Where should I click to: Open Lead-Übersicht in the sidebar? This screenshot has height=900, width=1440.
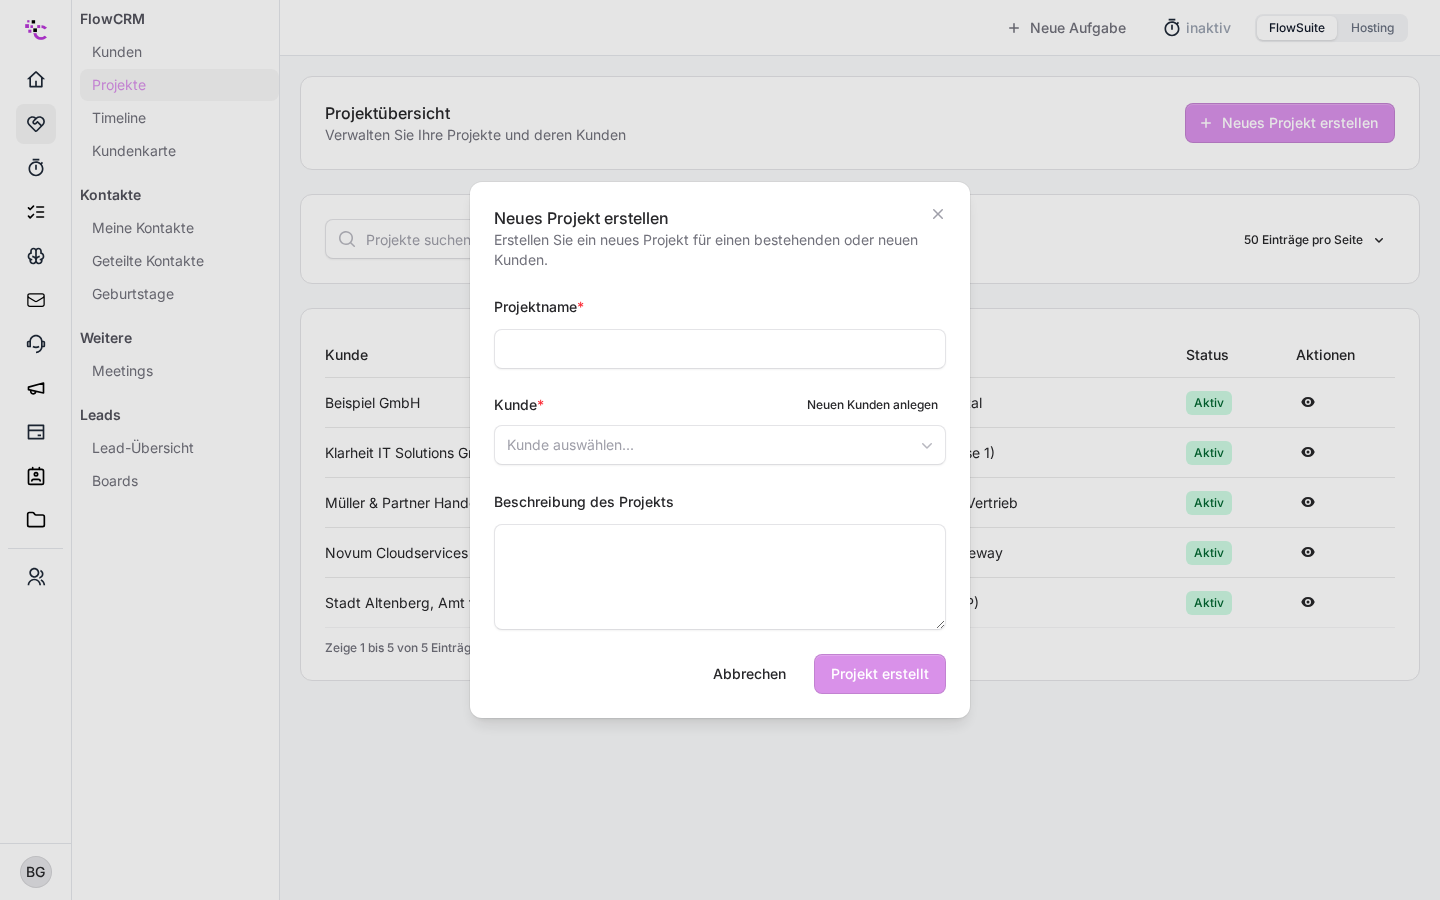tap(143, 448)
